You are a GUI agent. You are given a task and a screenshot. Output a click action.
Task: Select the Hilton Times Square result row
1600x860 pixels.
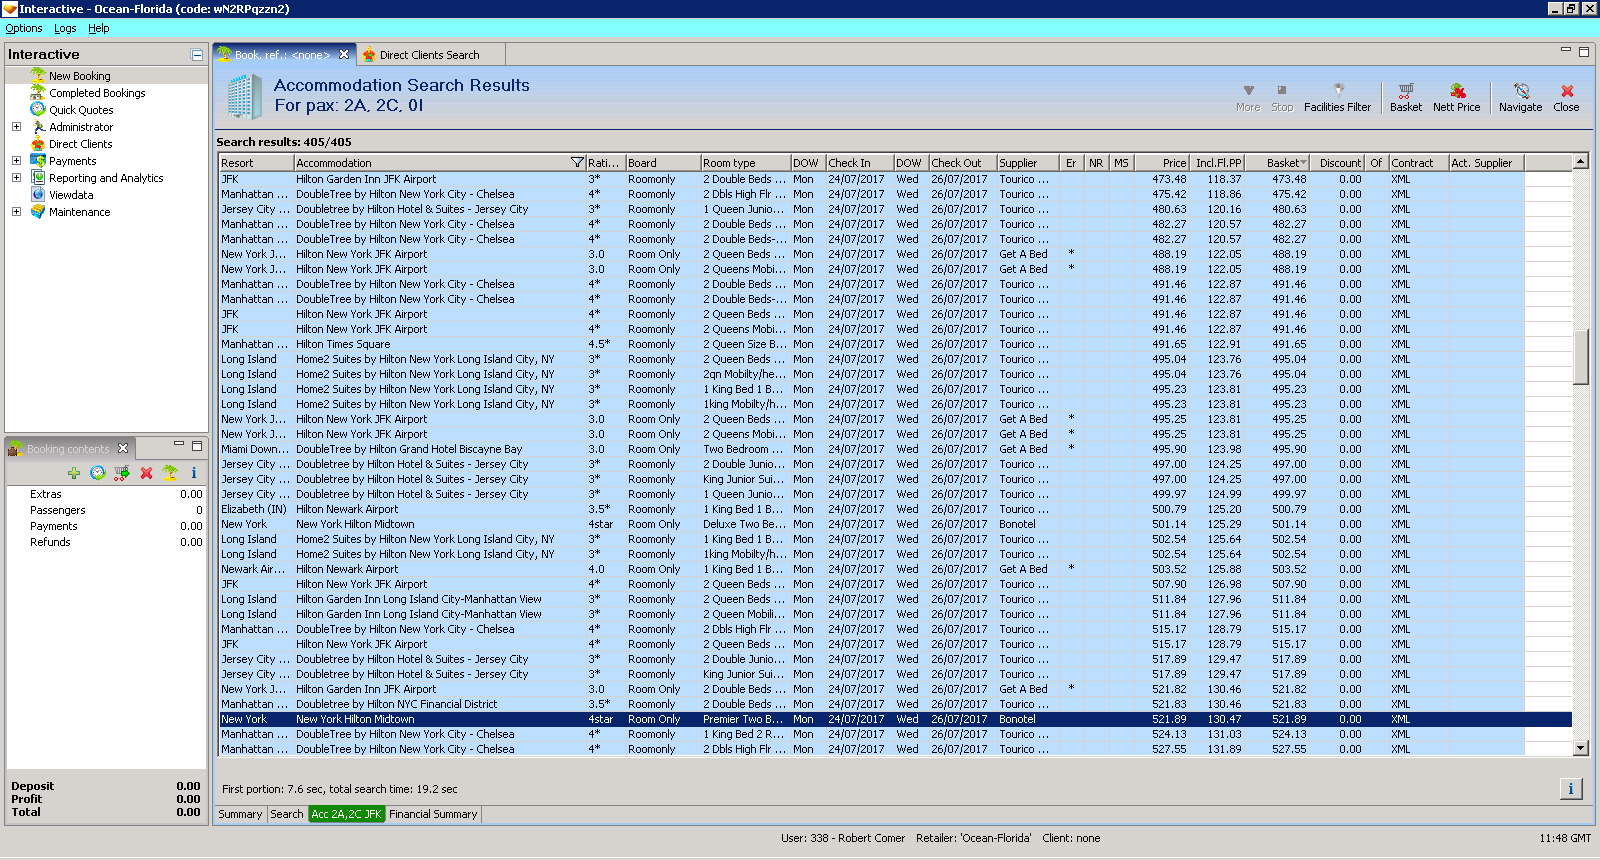[x=895, y=344]
